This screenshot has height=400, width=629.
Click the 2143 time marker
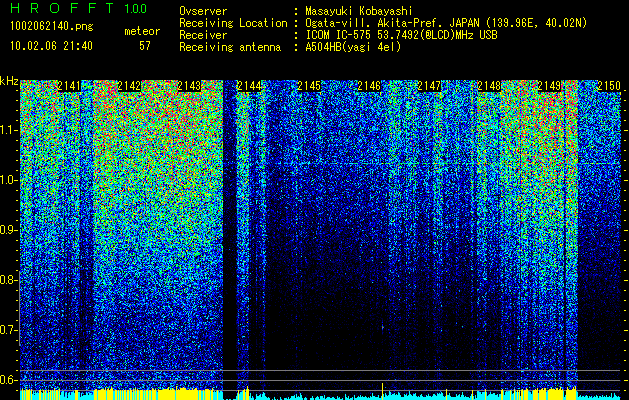point(189,86)
